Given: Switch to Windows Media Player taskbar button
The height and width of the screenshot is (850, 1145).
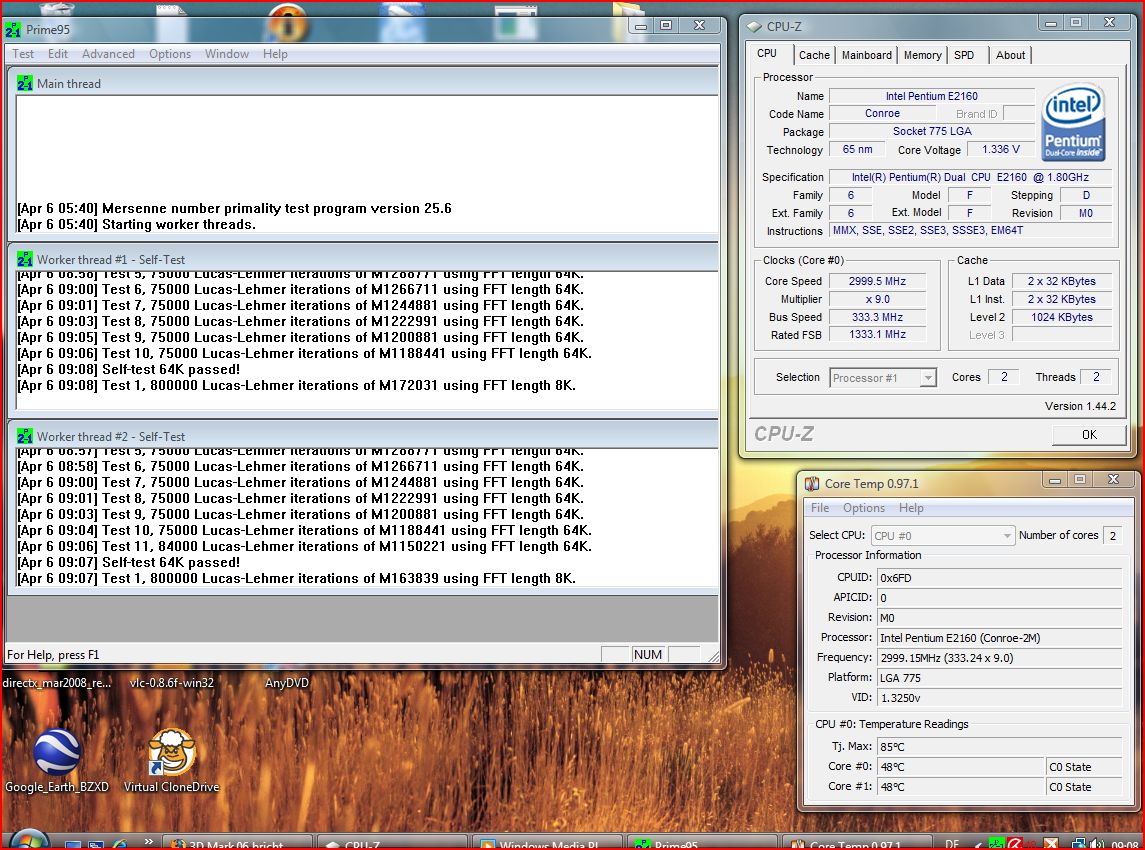Looking at the screenshot, I should (x=548, y=843).
